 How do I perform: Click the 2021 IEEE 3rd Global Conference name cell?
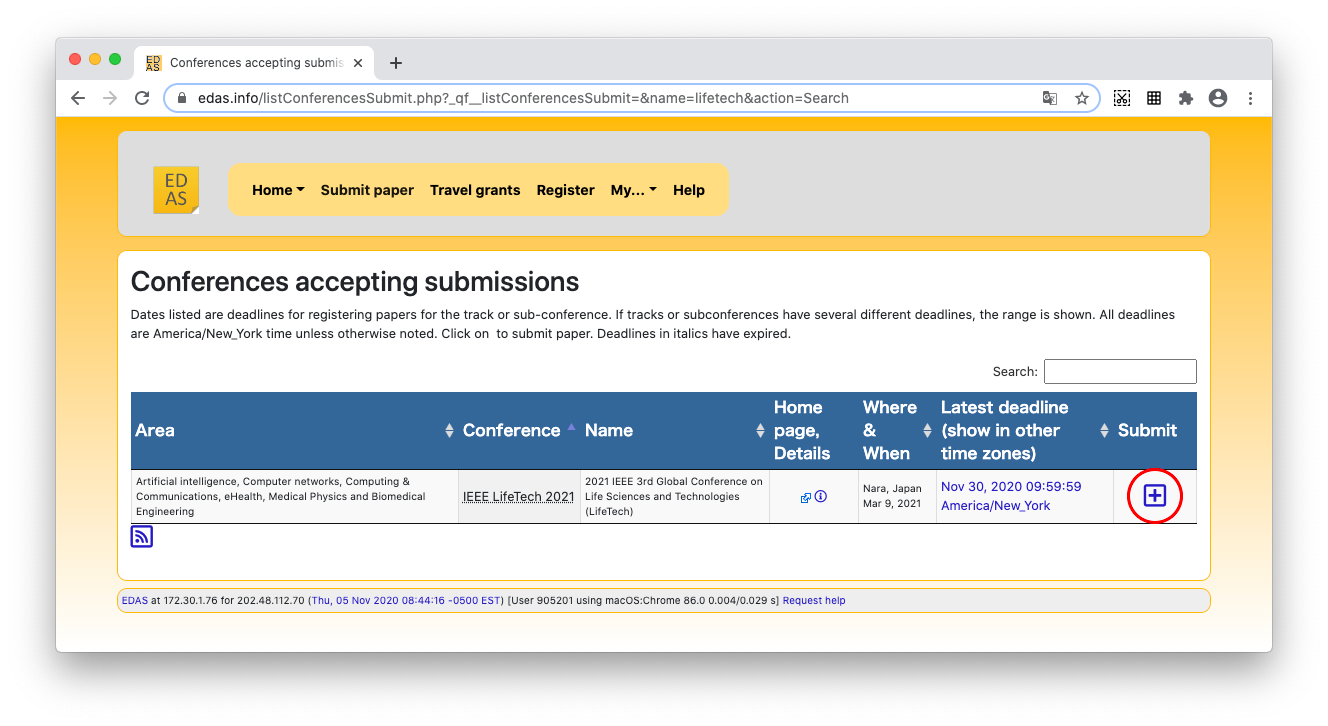tap(674, 496)
